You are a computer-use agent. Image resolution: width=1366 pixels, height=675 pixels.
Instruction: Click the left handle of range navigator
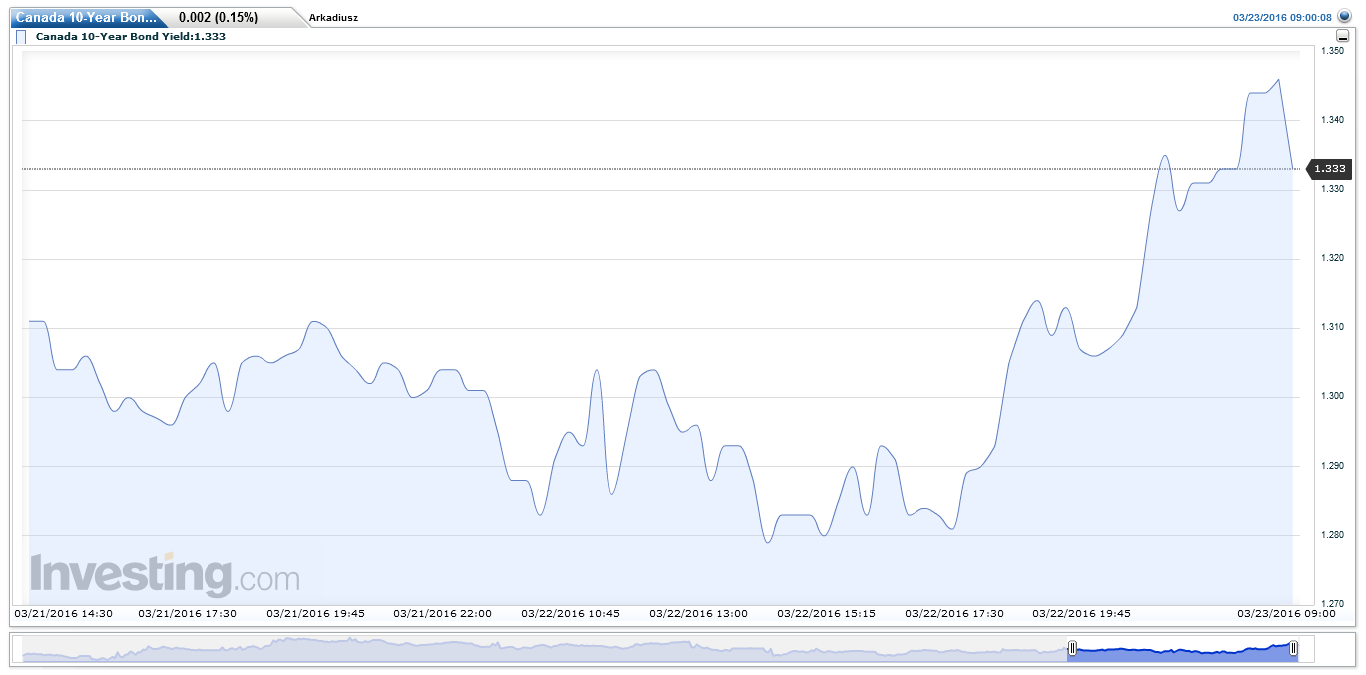point(1071,649)
